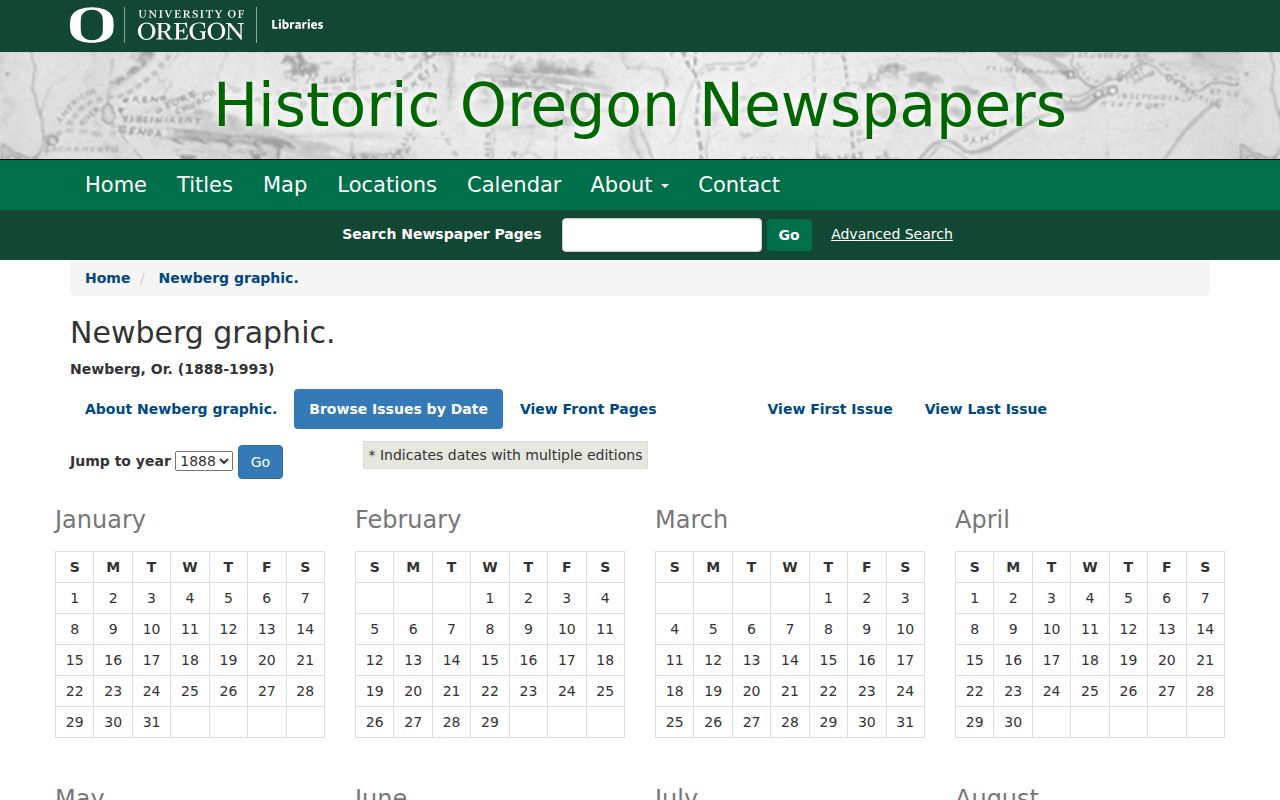Open the Locations navigation item
Image resolution: width=1280 pixels, height=800 pixels.
coord(387,185)
